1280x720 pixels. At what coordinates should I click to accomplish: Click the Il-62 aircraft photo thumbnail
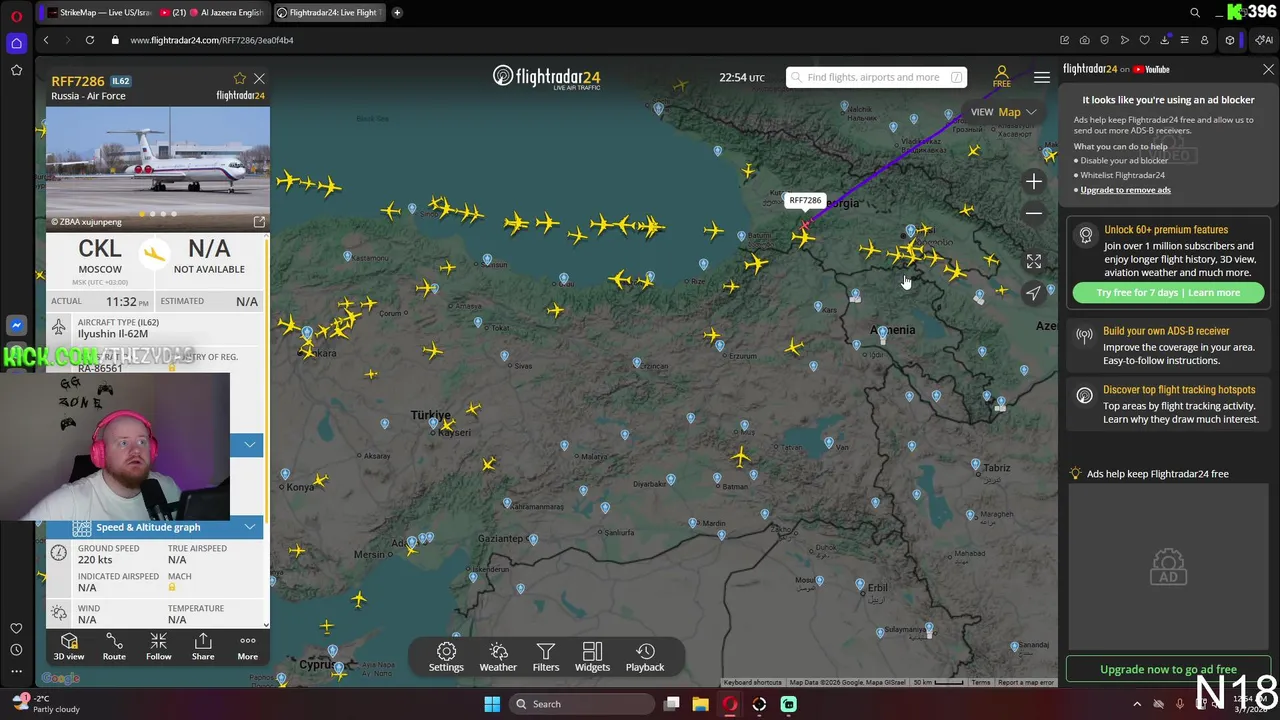pos(158,168)
